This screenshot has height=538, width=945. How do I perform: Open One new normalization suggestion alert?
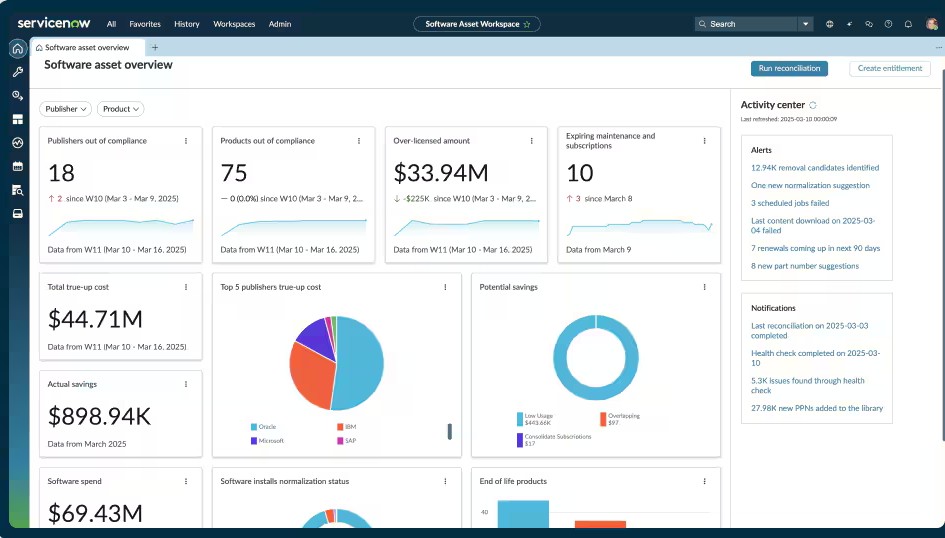[811, 186]
